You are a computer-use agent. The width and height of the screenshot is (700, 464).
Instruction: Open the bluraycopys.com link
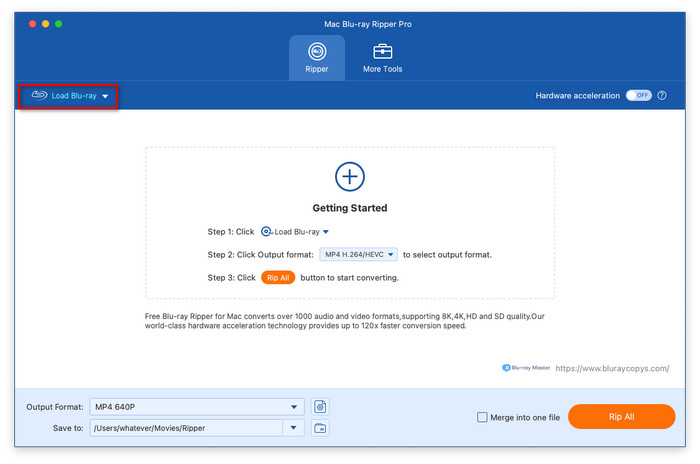click(x=611, y=368)
